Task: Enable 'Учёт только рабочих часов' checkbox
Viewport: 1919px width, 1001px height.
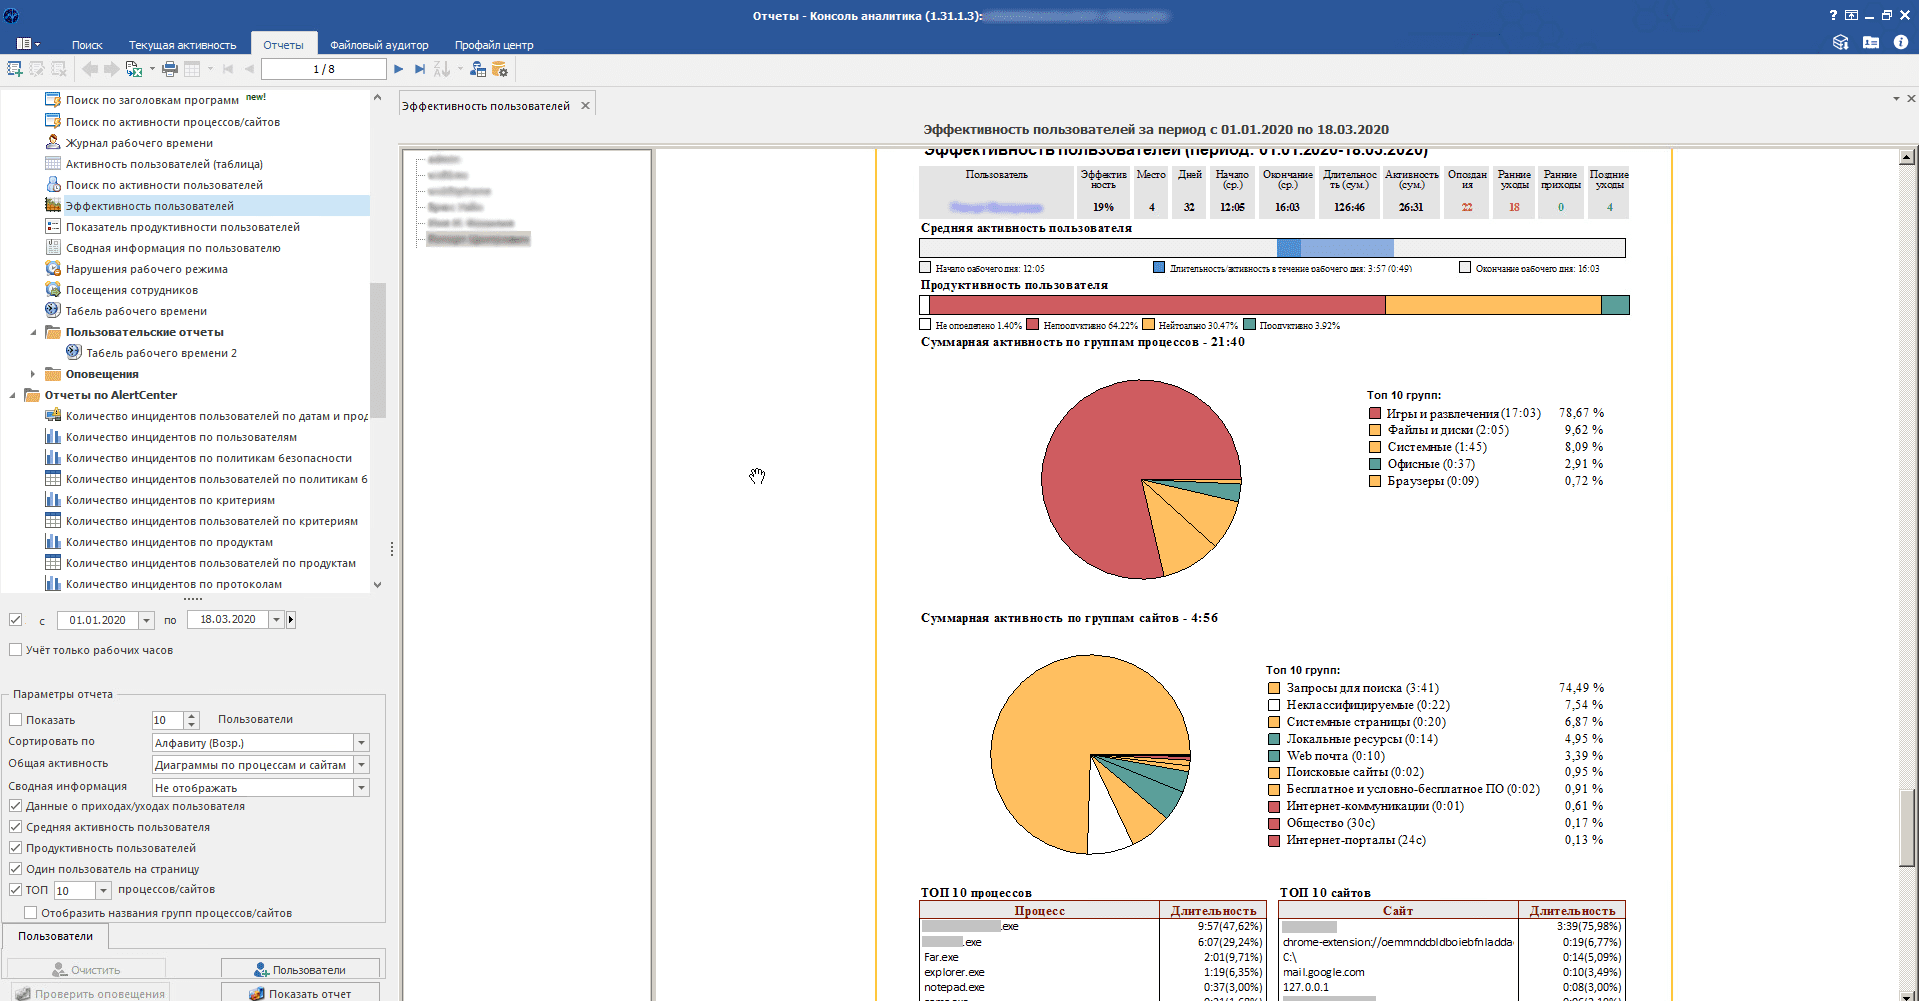Action: pyautogui.click(x=16, y=650)
